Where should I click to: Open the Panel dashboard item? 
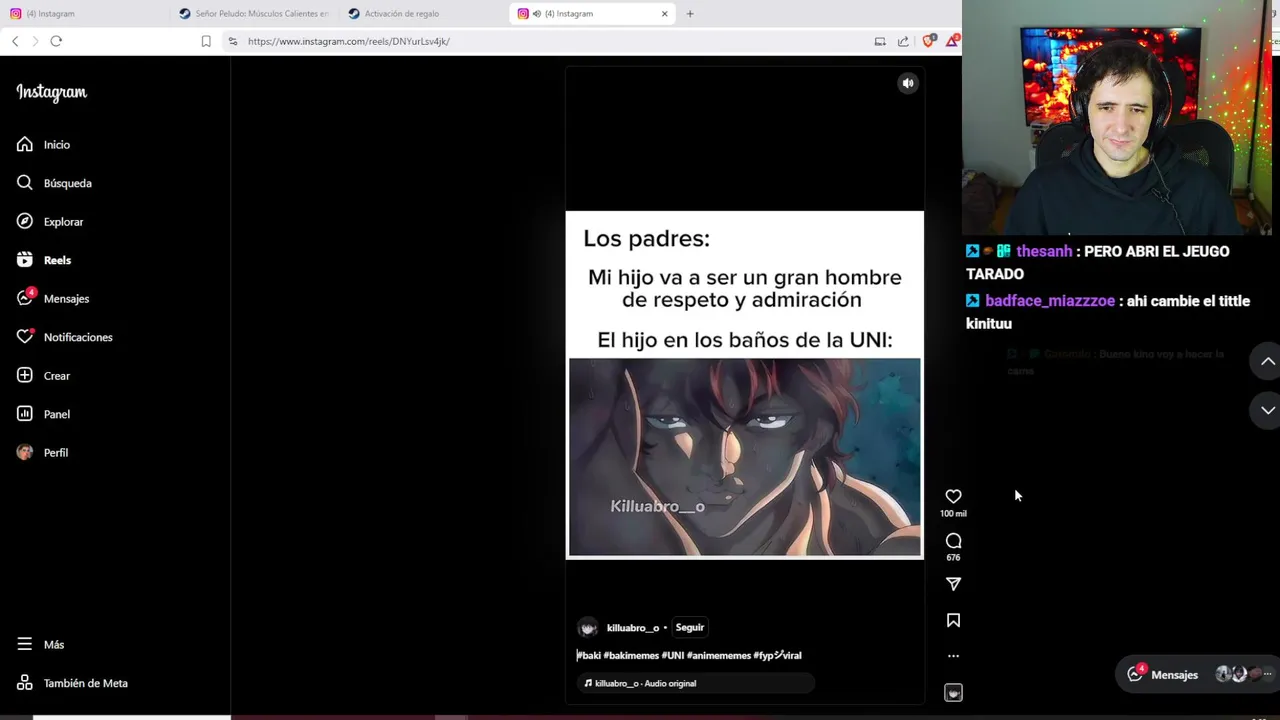(x=43, y=414)
